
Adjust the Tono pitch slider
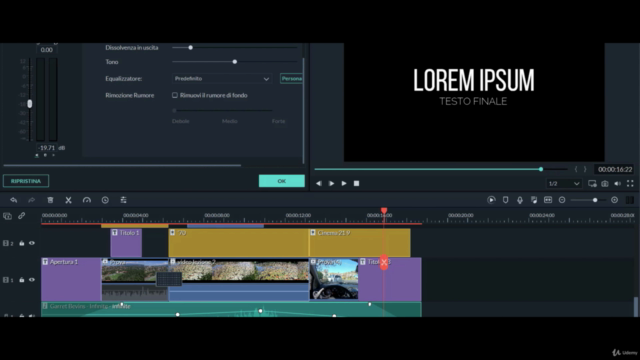pyautogui.click(x=235, y=62)
